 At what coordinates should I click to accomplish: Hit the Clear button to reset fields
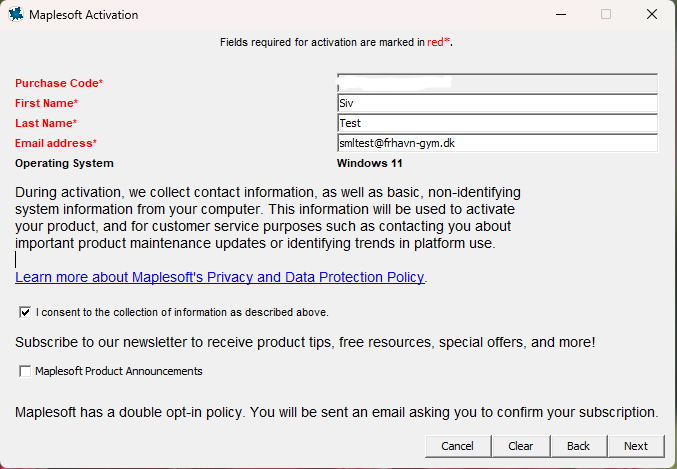(520, 446)
